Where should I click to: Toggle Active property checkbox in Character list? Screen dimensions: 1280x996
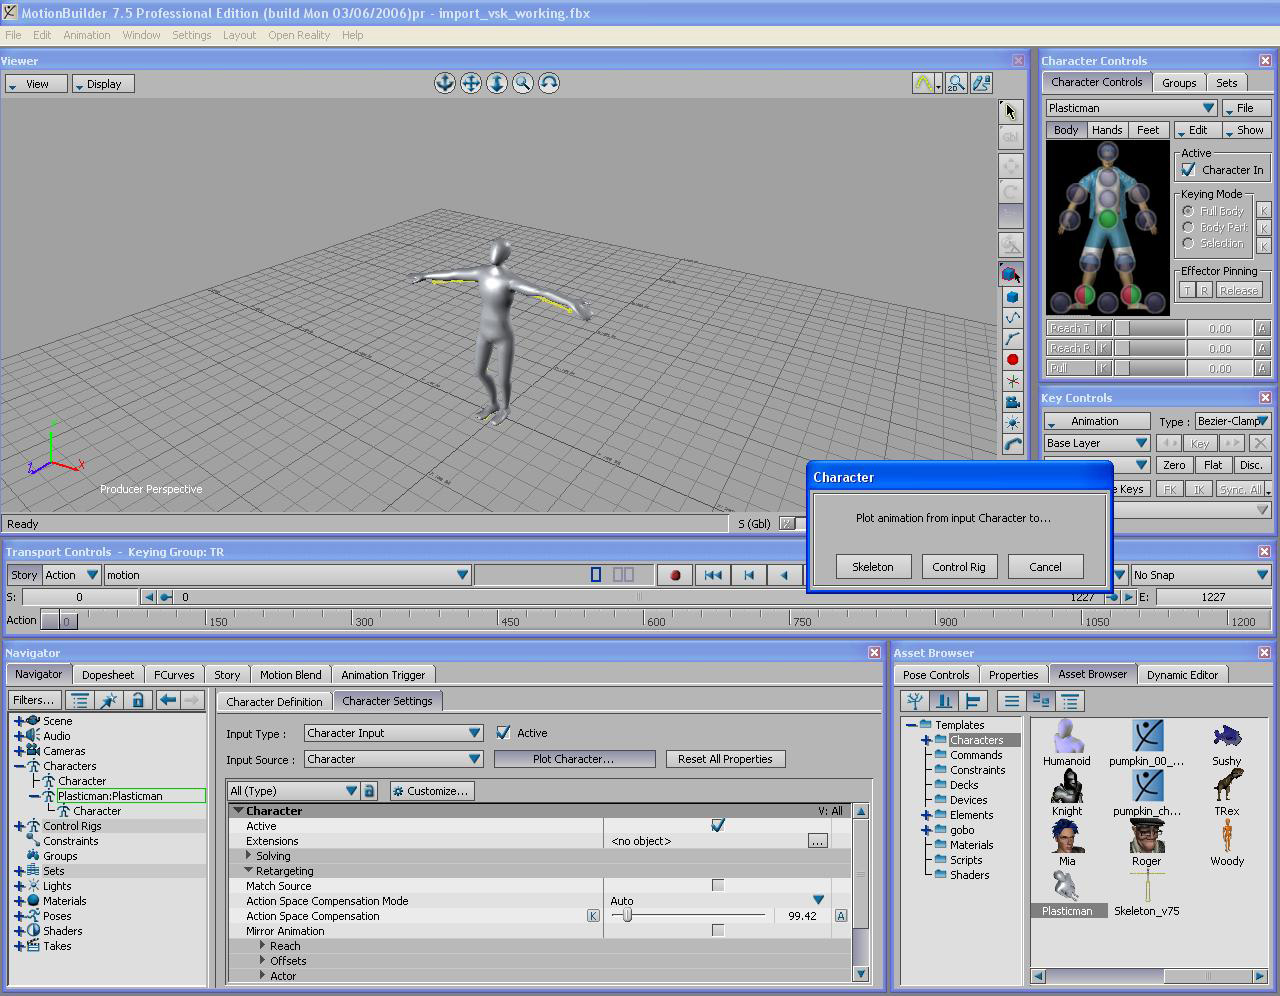(717, 826)
